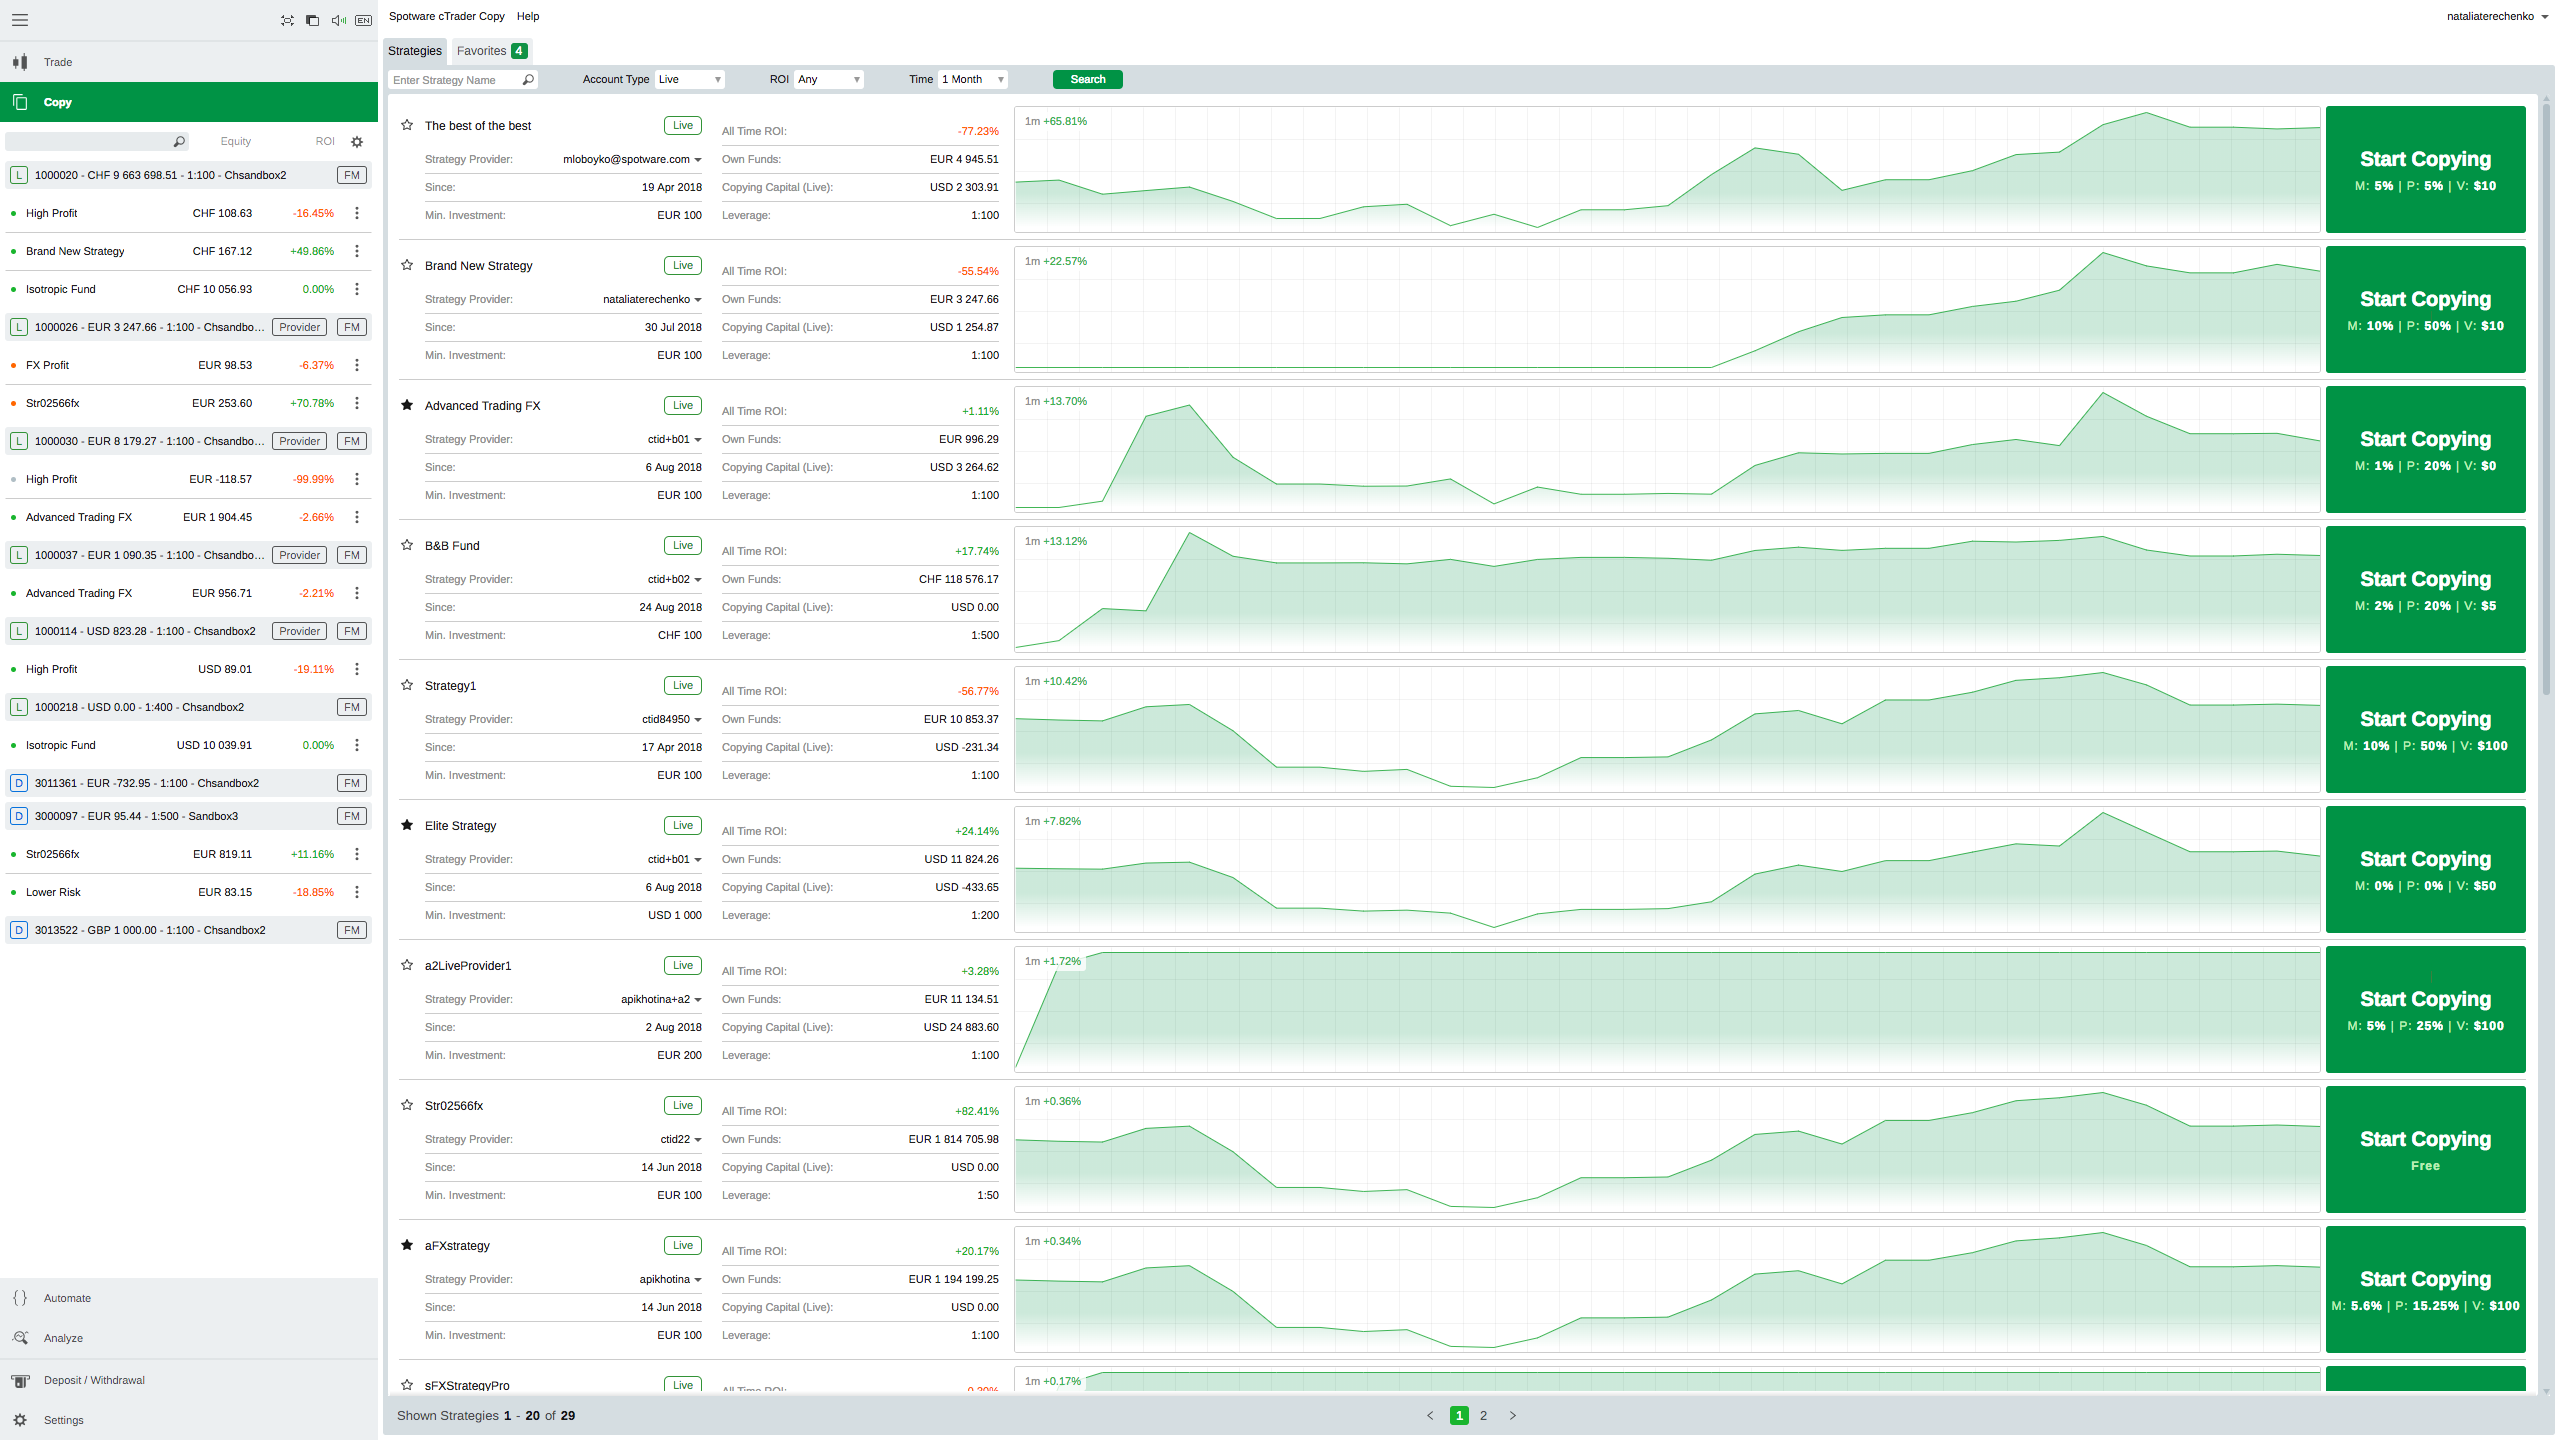Favorite The best of the best strategy
Viewport: 2560px width, 1440px height.
tap(407, 125)
